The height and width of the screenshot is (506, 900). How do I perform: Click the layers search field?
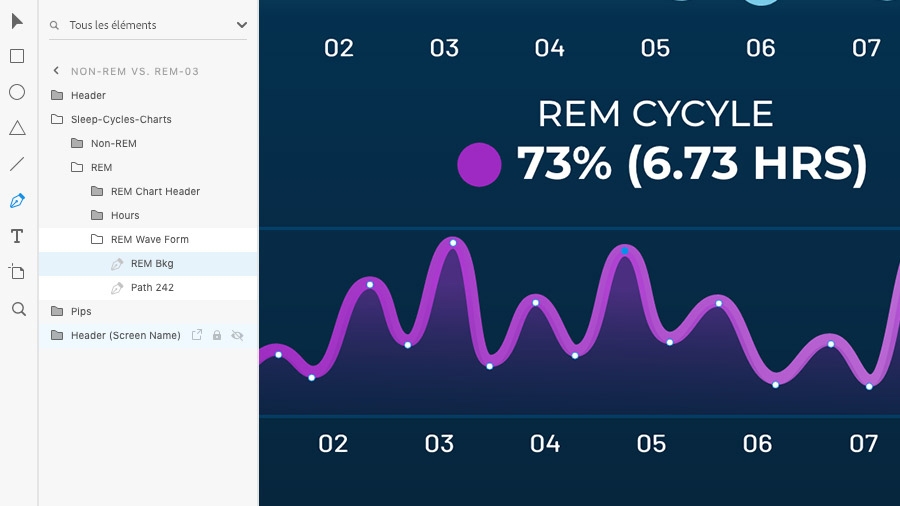click(x=140, y=25)
